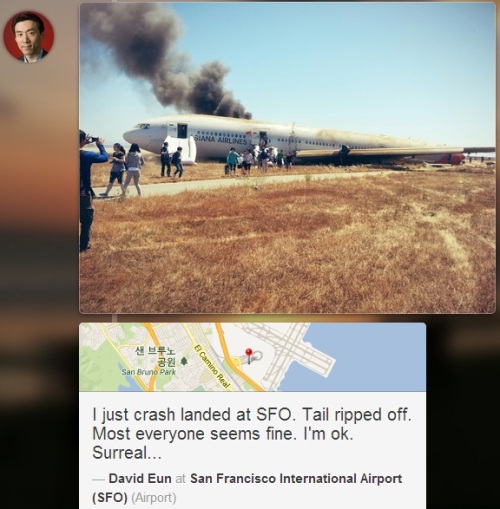
Task: Click the 'I just crash landed' post text
Action: (x=252, y=433)
